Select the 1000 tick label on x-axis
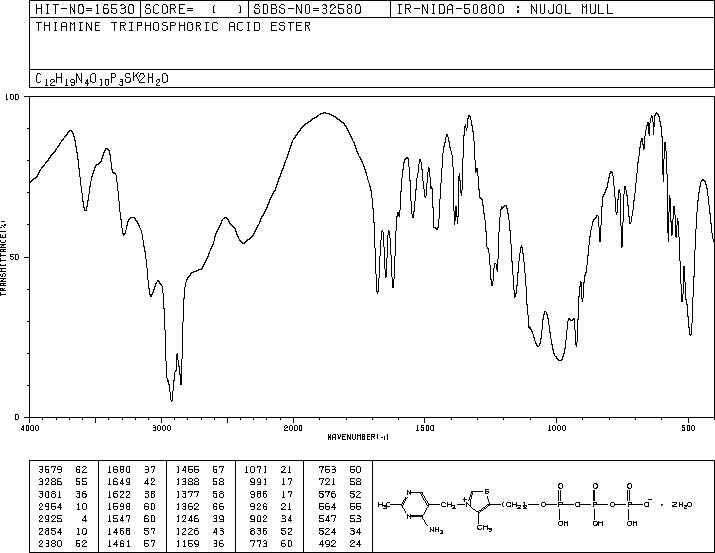The height and width of the screenshot is (553, 715). pyautogui.click(x=556, y=428)
